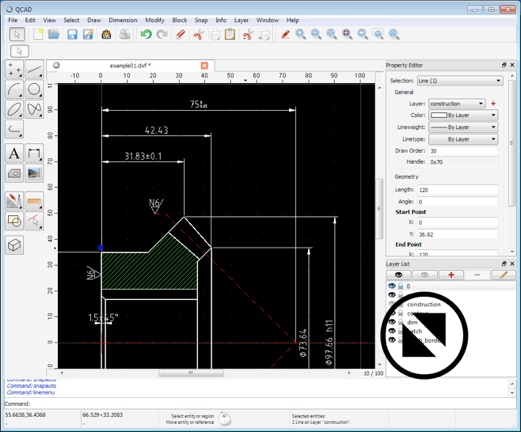
Task: Open the Selection Line (1) dropdown
Action: (x=460, y=81)
